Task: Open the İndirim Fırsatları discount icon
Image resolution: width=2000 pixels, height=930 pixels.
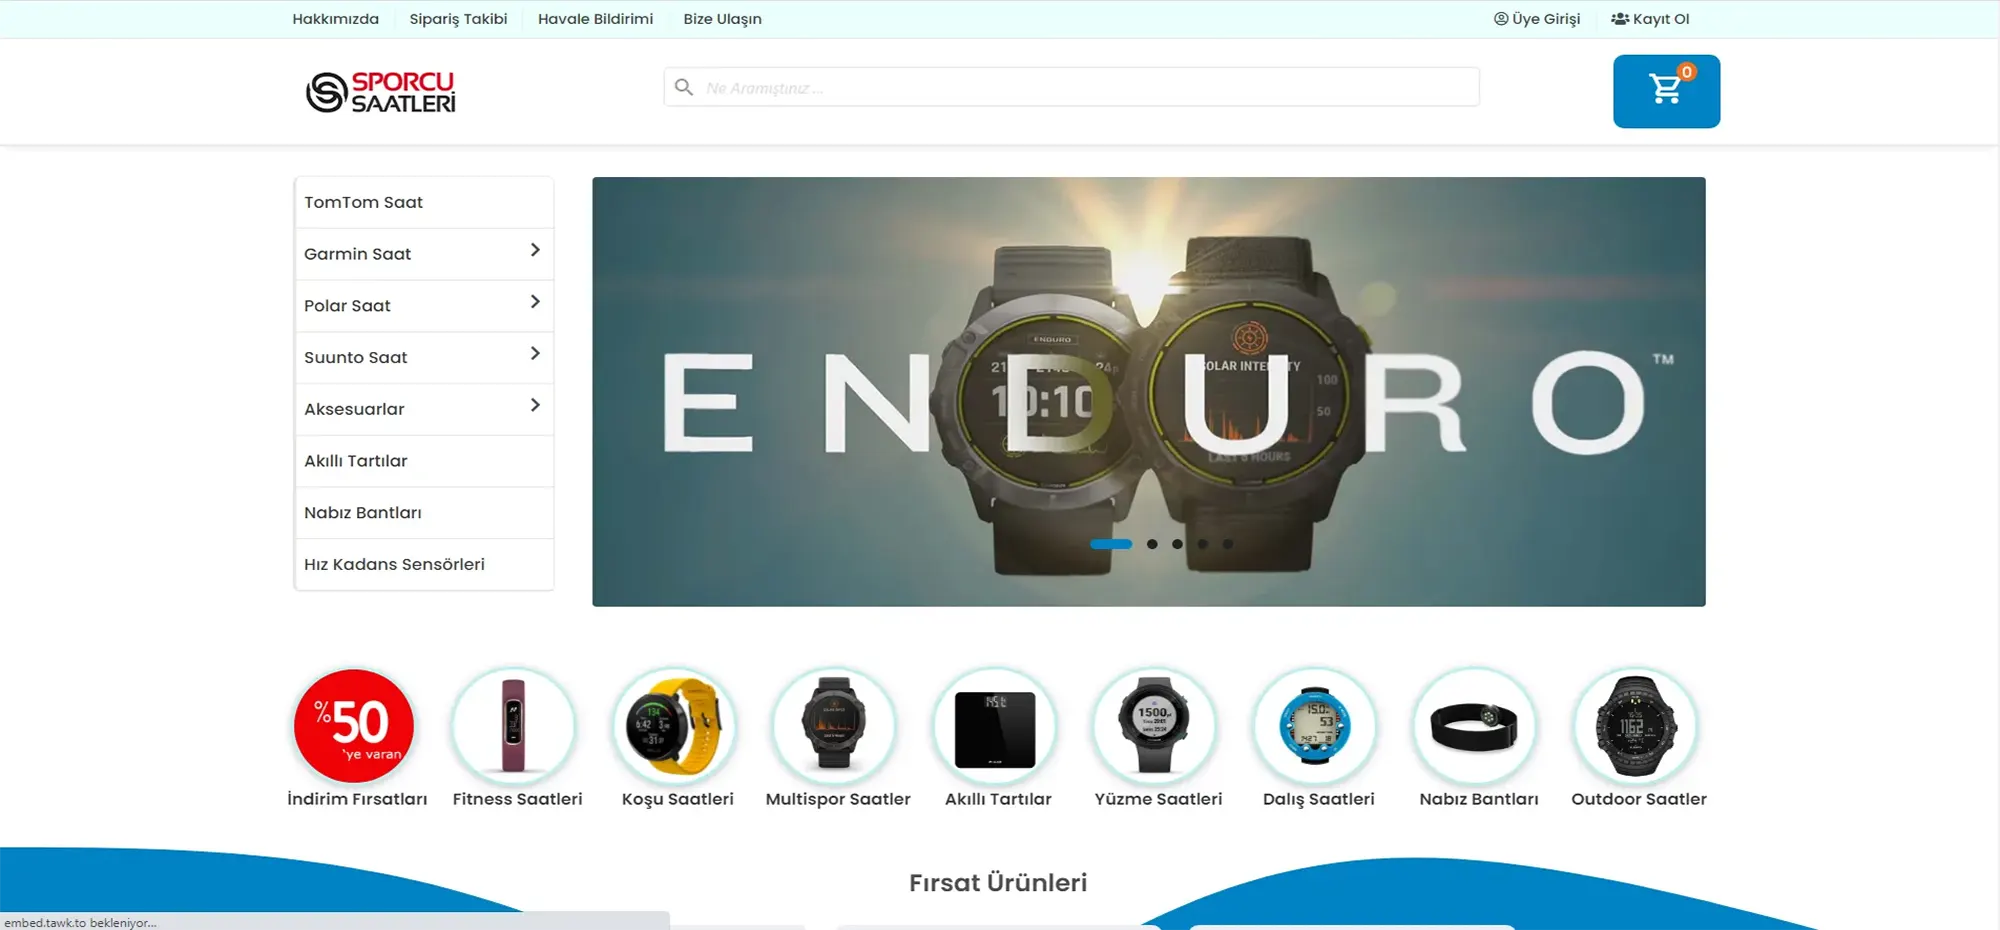Action: (x=354, y=726)
